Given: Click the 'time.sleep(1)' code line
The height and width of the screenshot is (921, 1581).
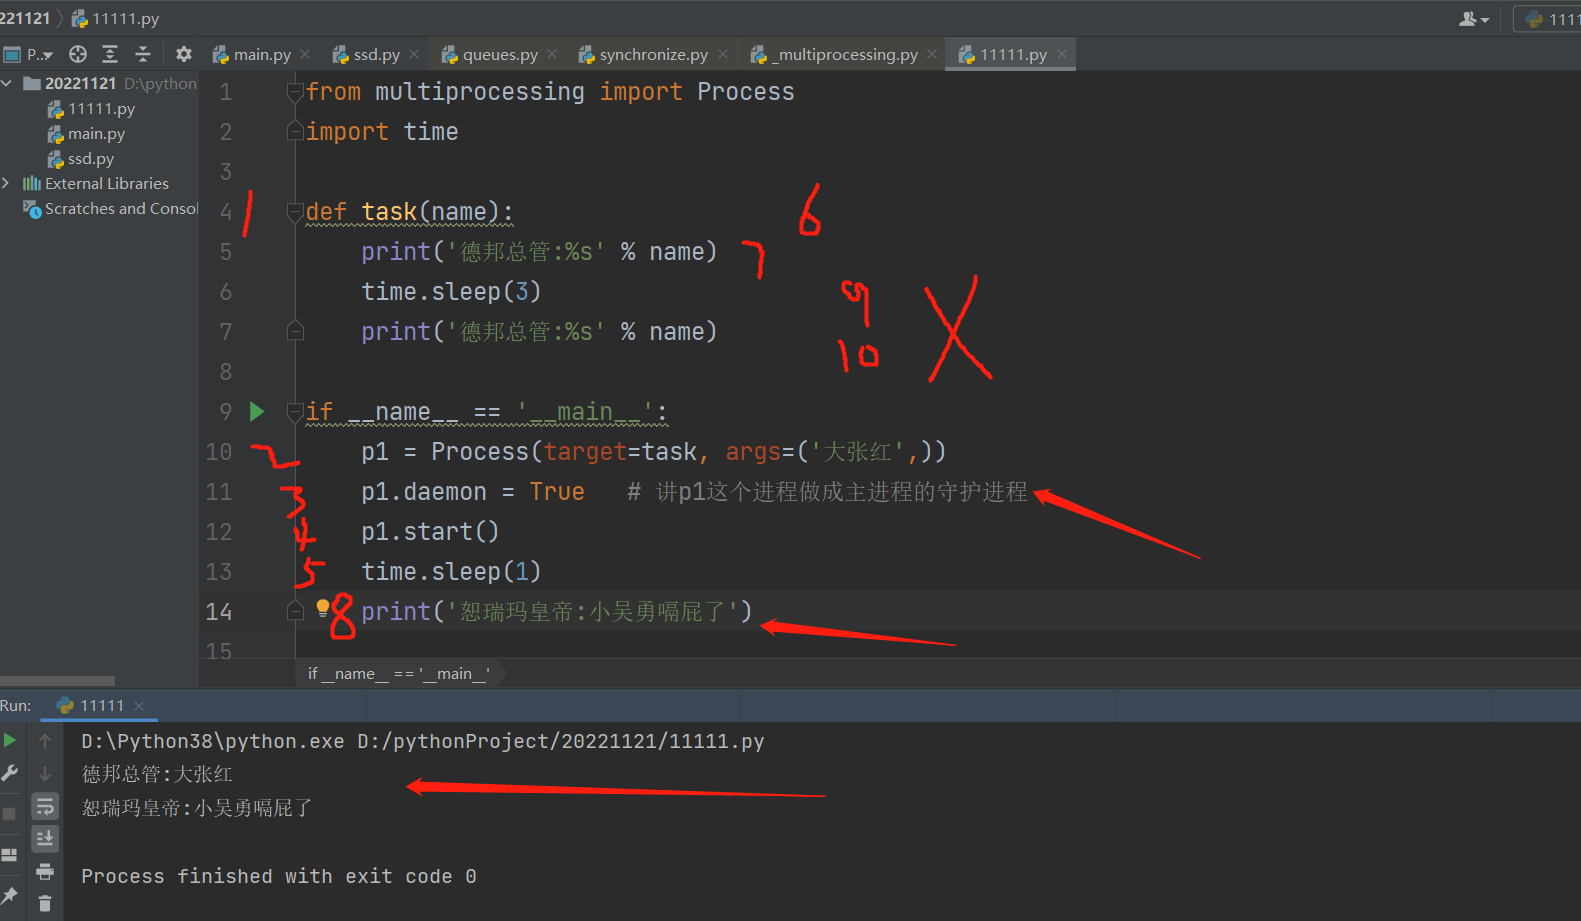Looking at the screenshot, I should click(x=451, y=571).
